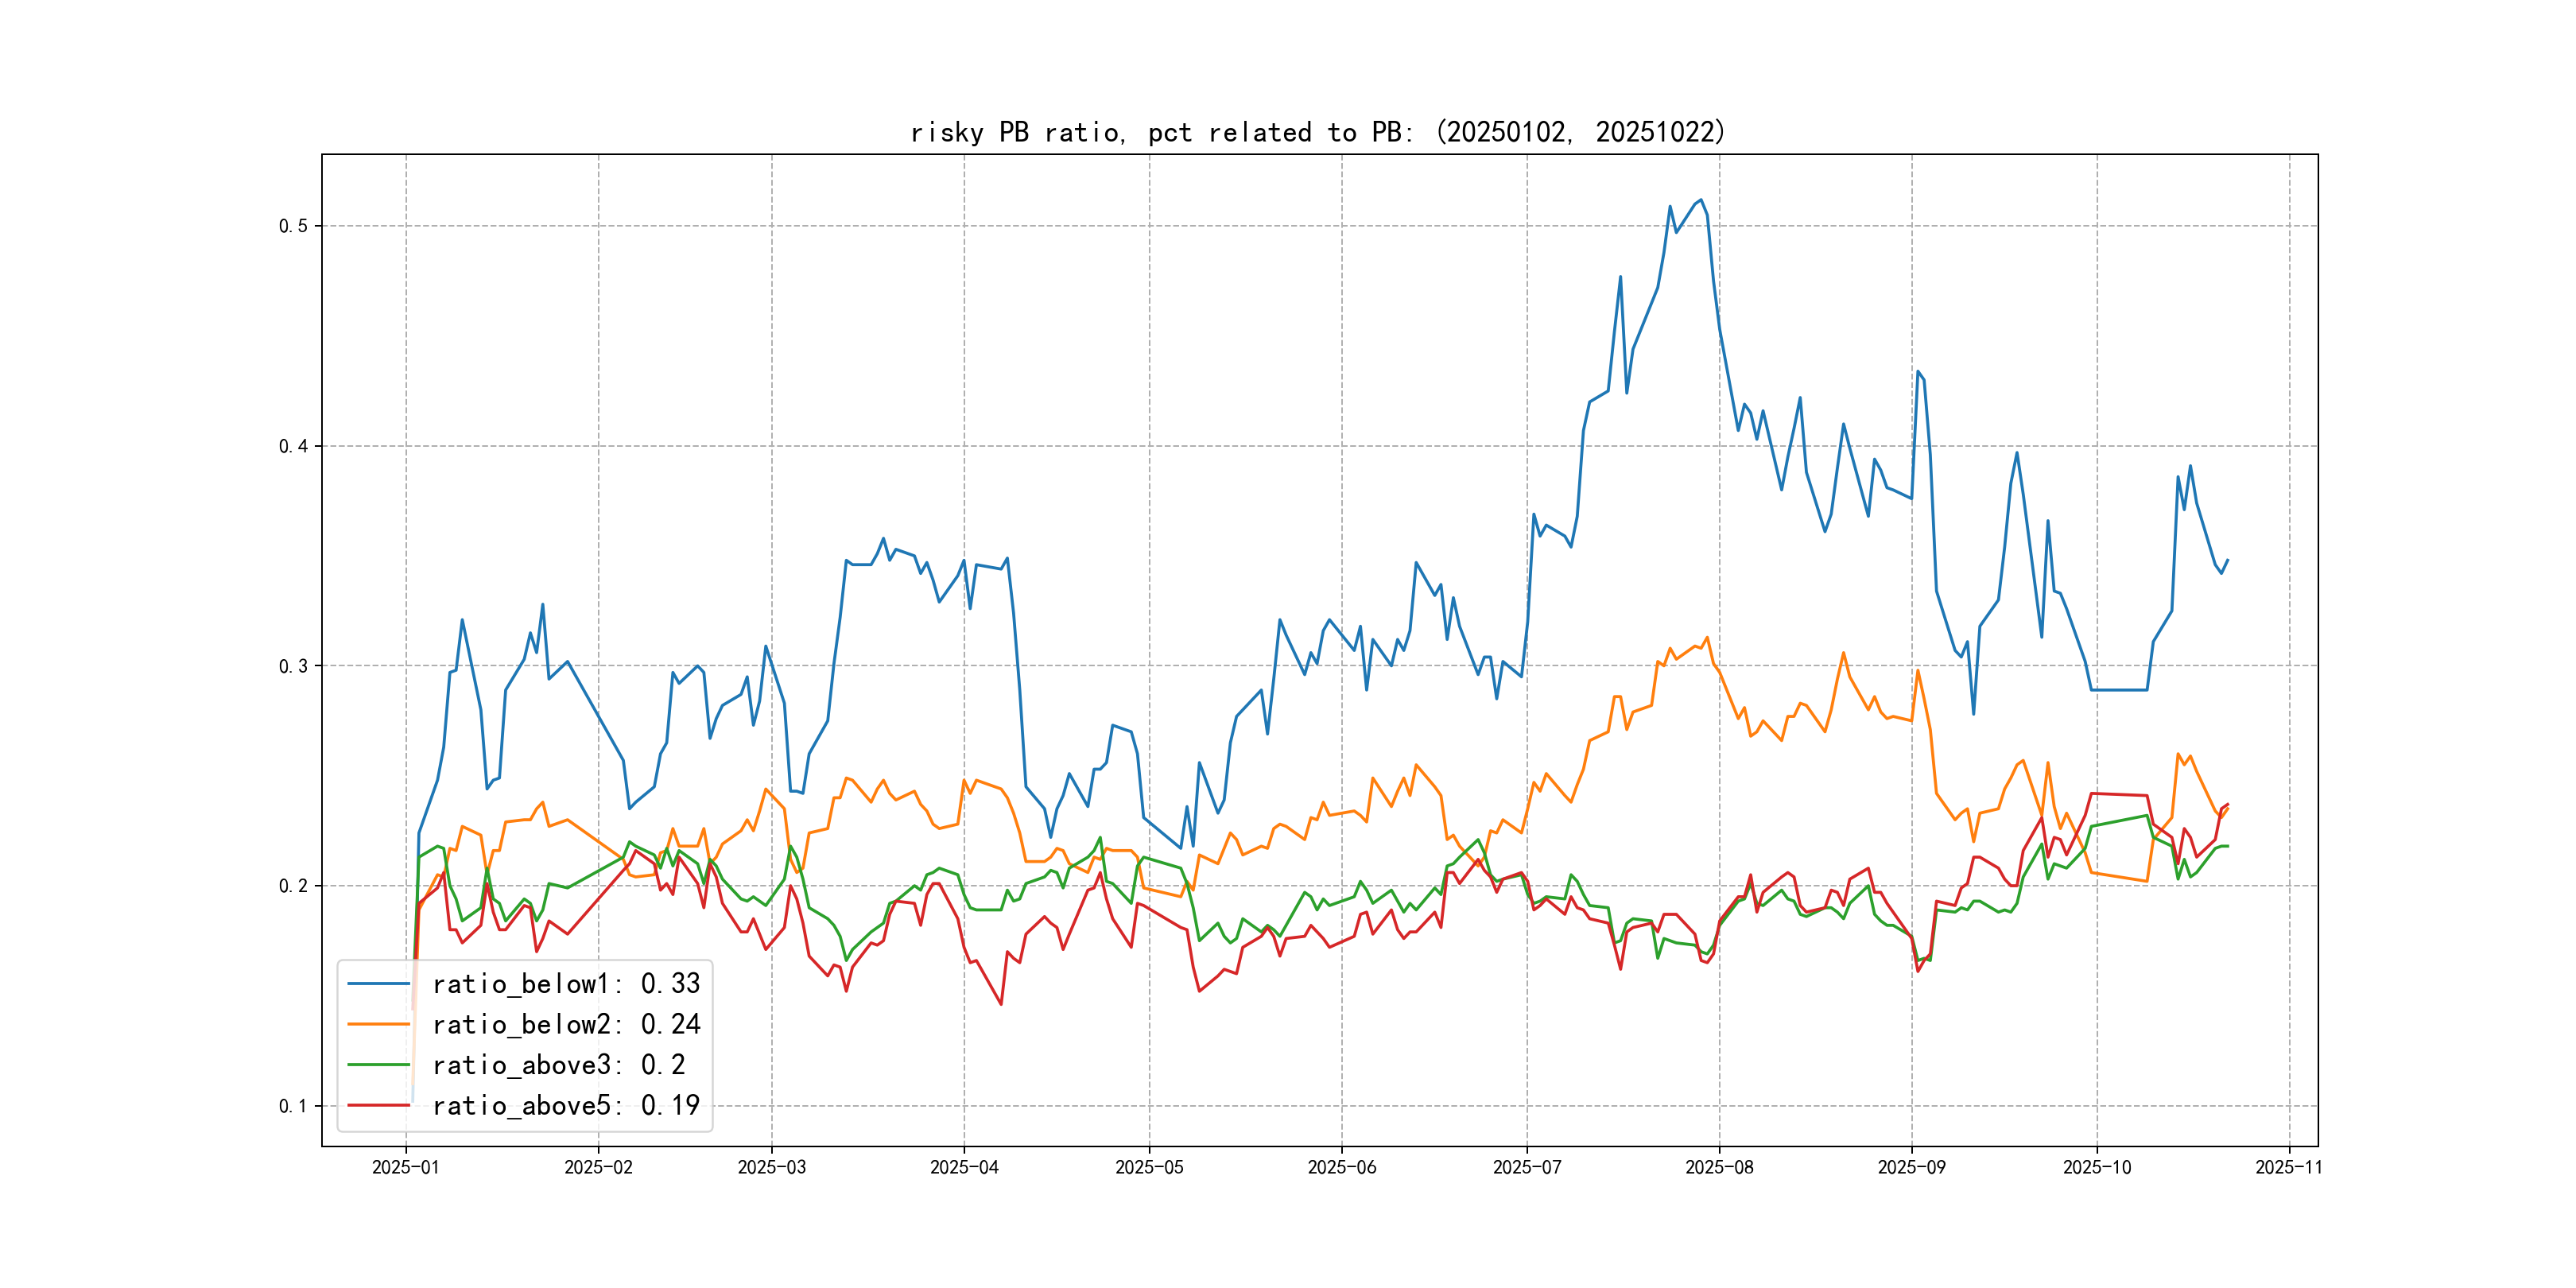Screen dimensions: 2576x1288
Task: Click the 2025-11 x-axis tick label
Action: (x=2289, y=1167)
